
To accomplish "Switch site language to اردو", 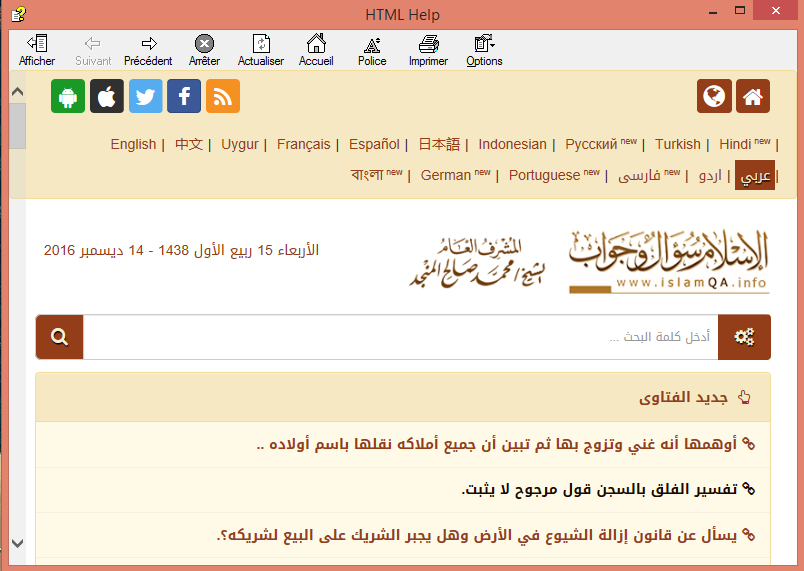I will pos(710,175).
